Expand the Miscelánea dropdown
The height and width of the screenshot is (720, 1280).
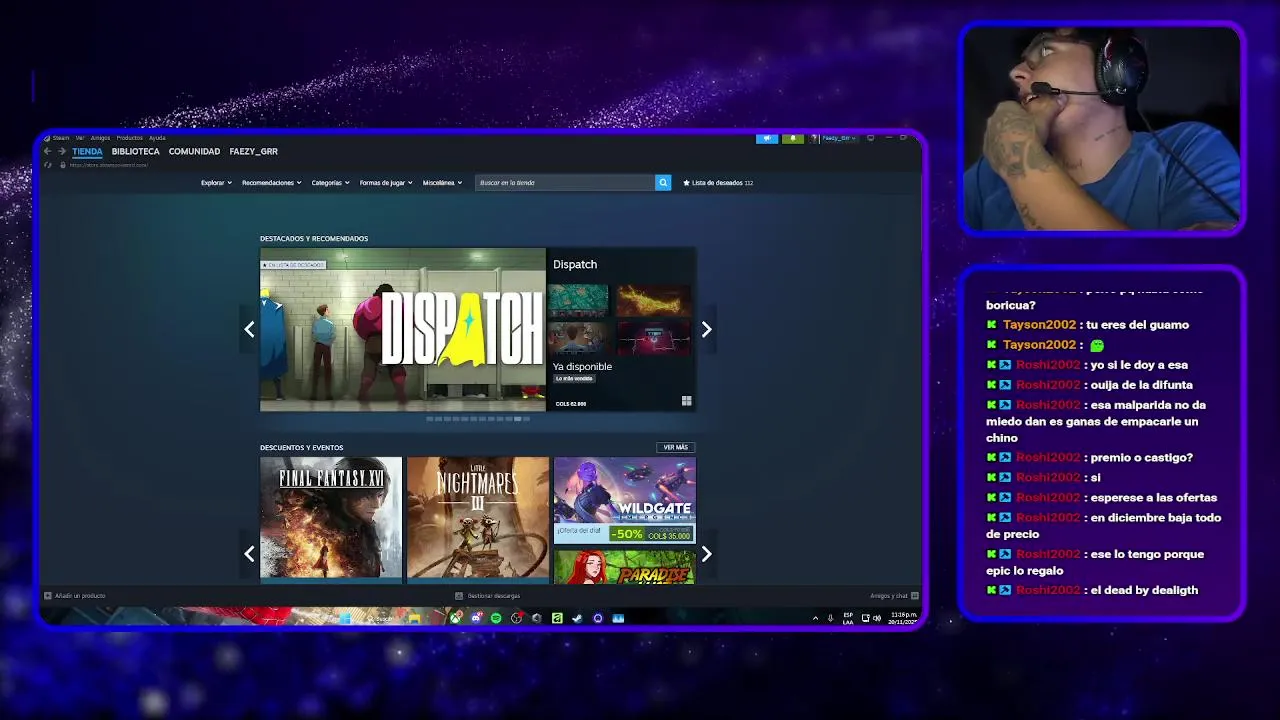442,183
